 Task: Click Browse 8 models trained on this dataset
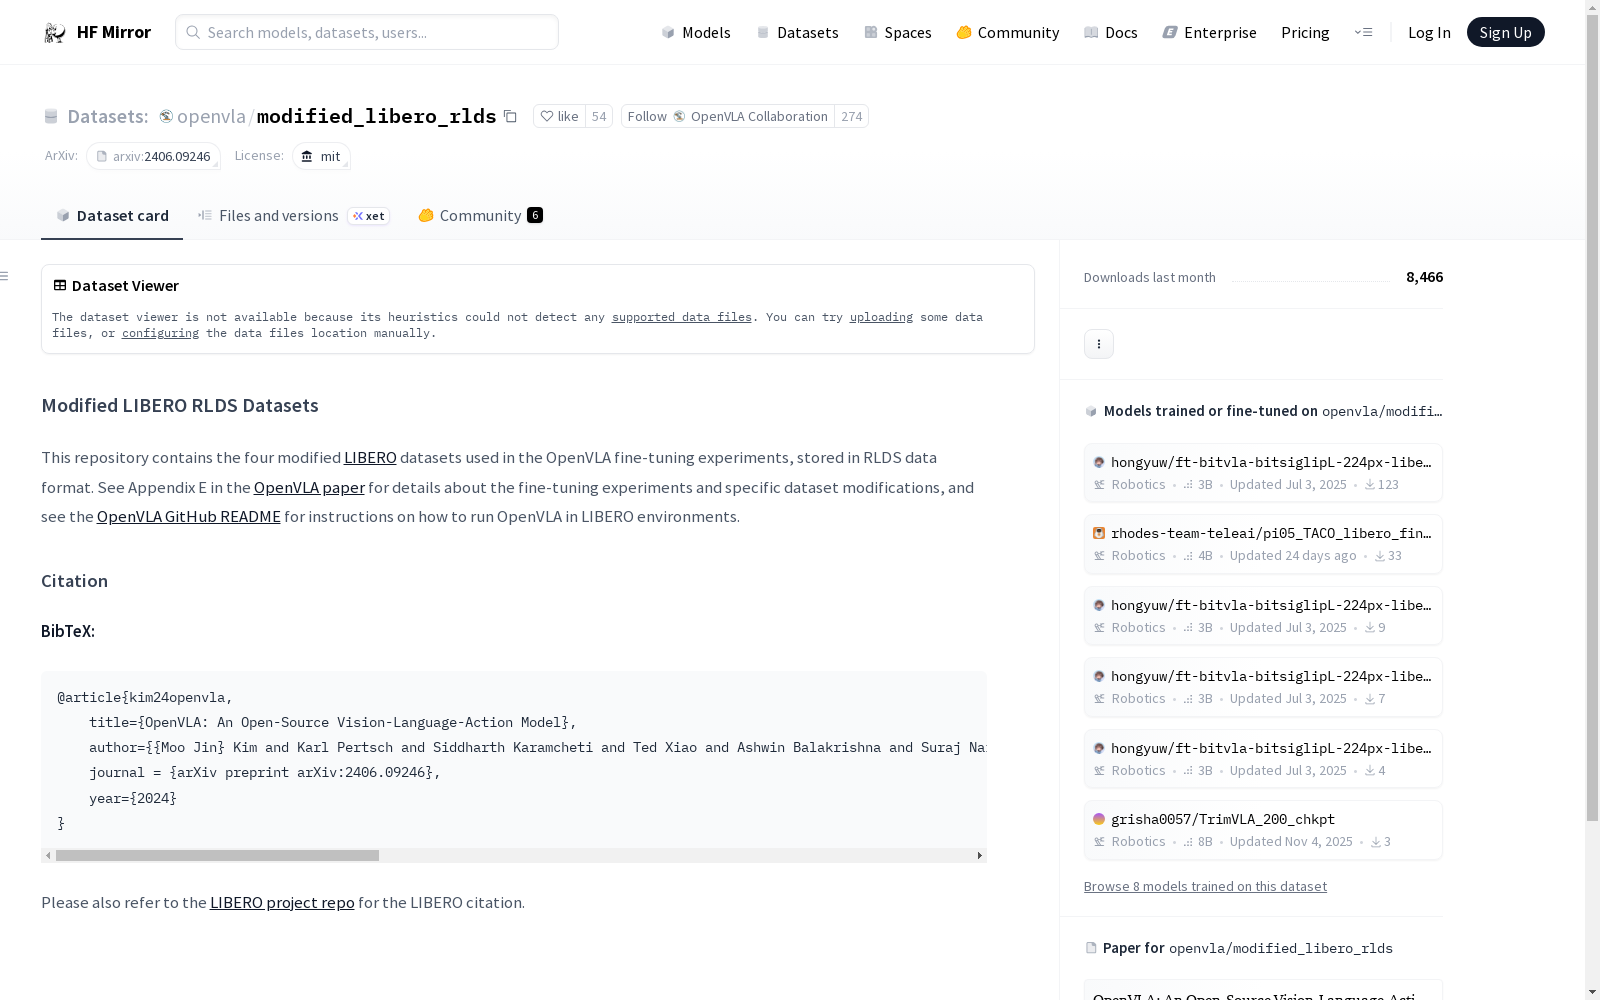(x=1205, y=886)
